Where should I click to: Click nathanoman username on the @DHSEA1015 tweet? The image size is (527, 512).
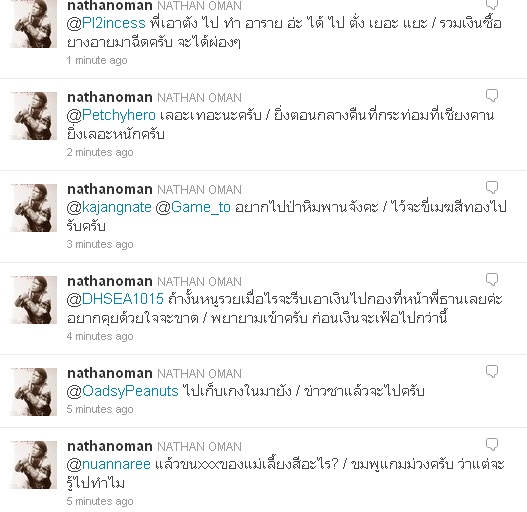(x=110, y=281)
